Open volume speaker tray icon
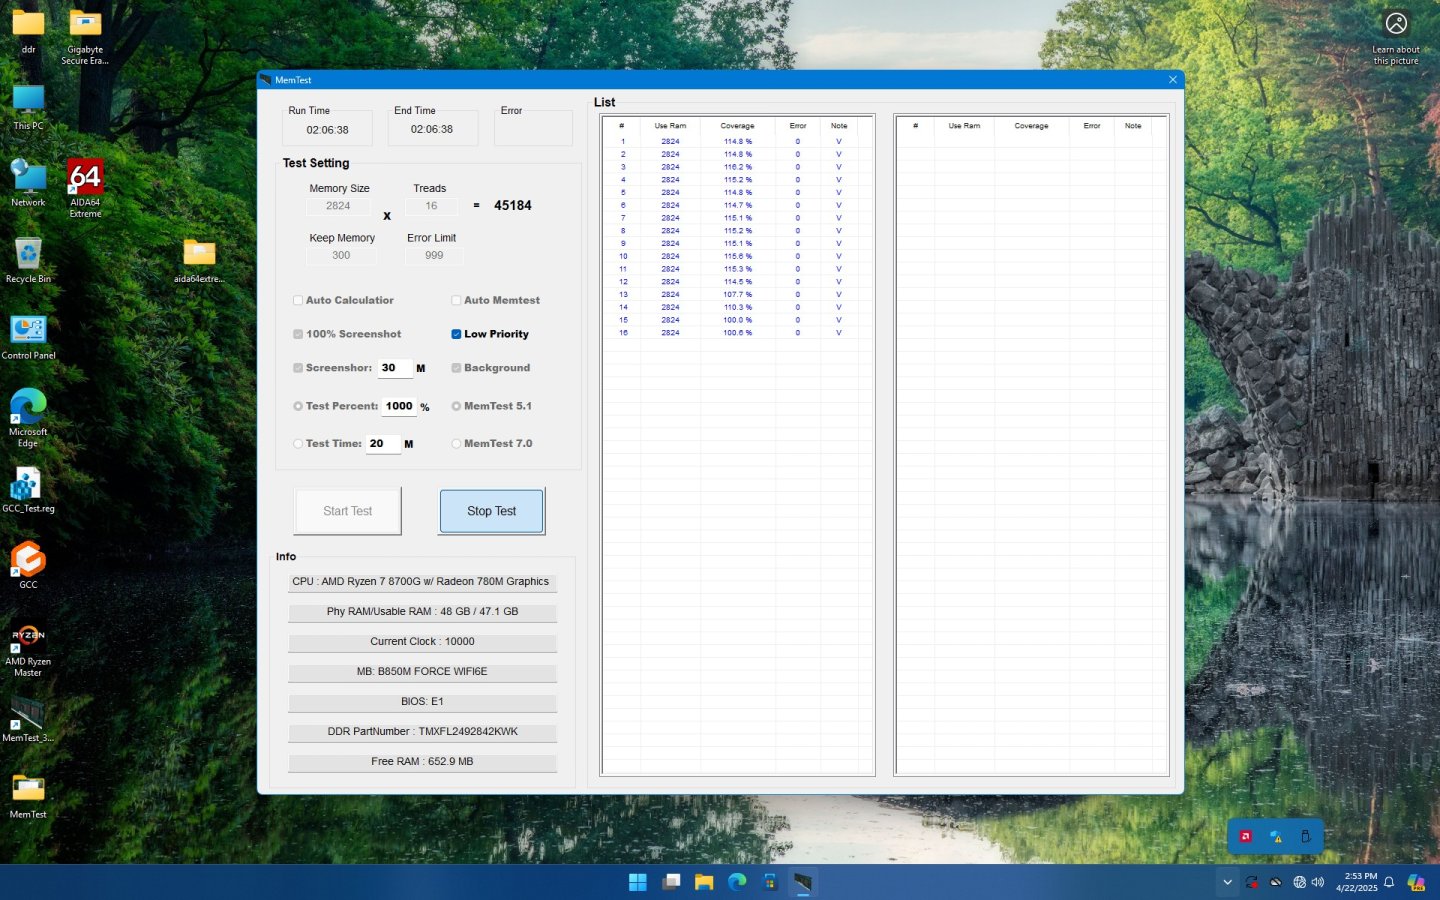1440x900 pixels. [1317, 882]
